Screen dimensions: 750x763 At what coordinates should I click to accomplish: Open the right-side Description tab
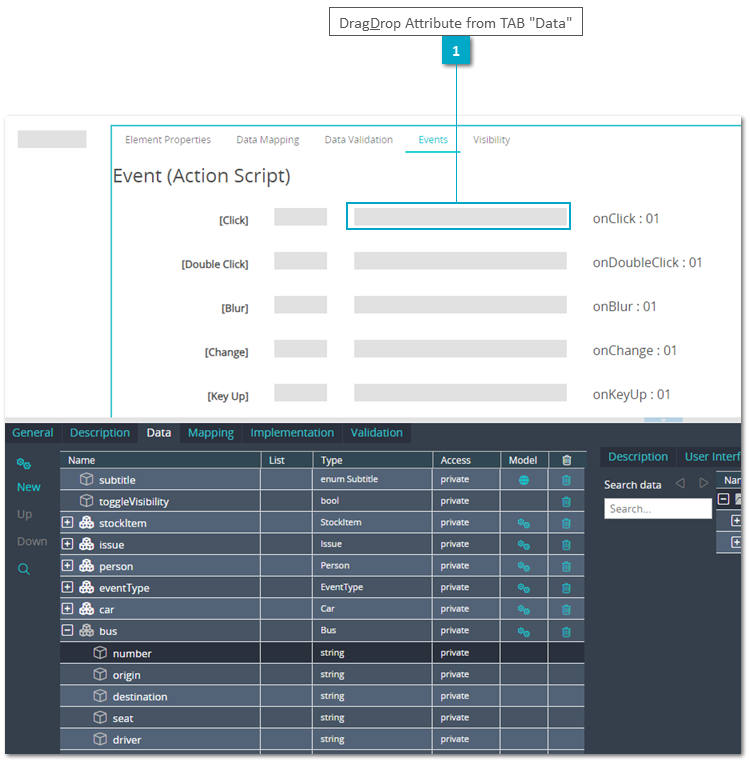(638, 456)
